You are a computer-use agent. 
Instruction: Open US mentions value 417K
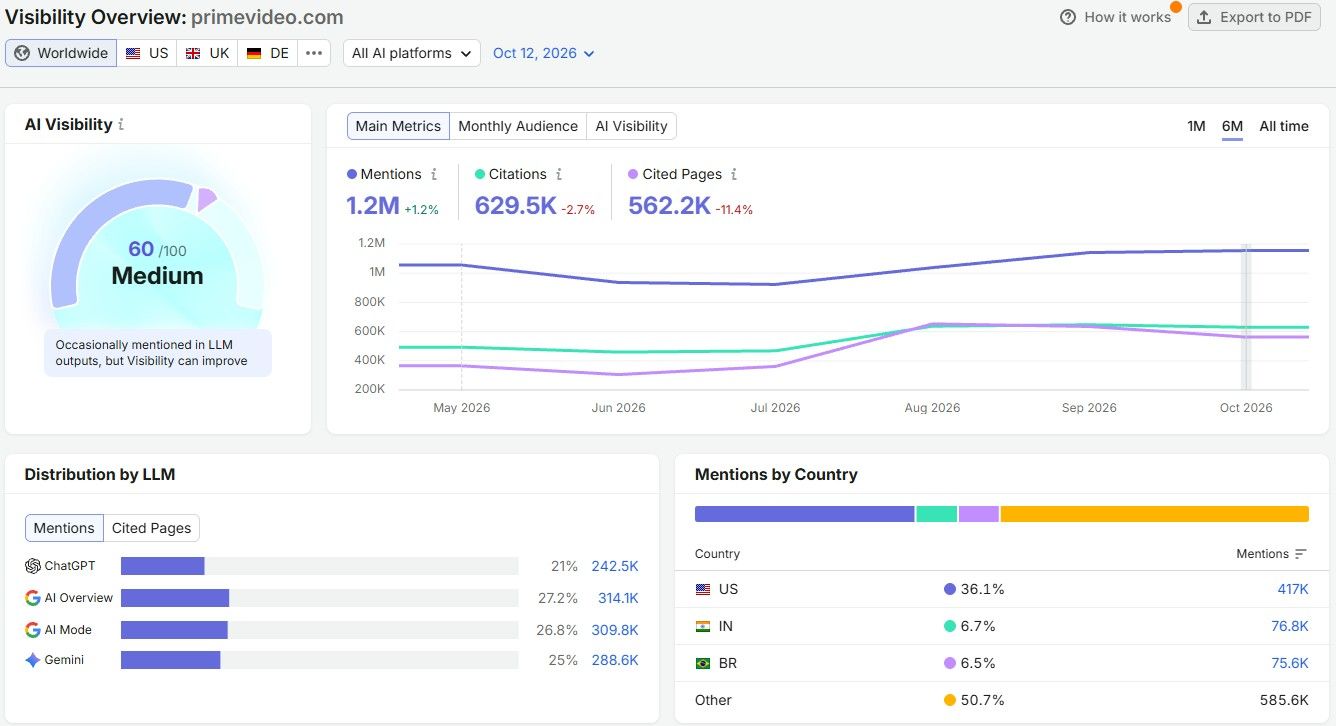(x=1293, y=589)
